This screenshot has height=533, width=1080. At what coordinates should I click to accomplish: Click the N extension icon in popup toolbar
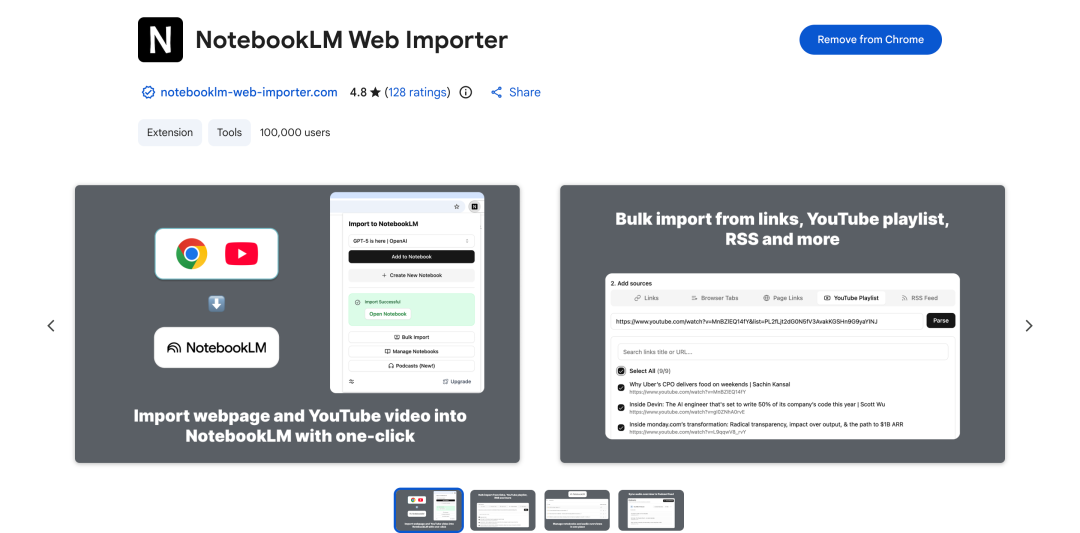pyautogui.click(x=475, y=207)
